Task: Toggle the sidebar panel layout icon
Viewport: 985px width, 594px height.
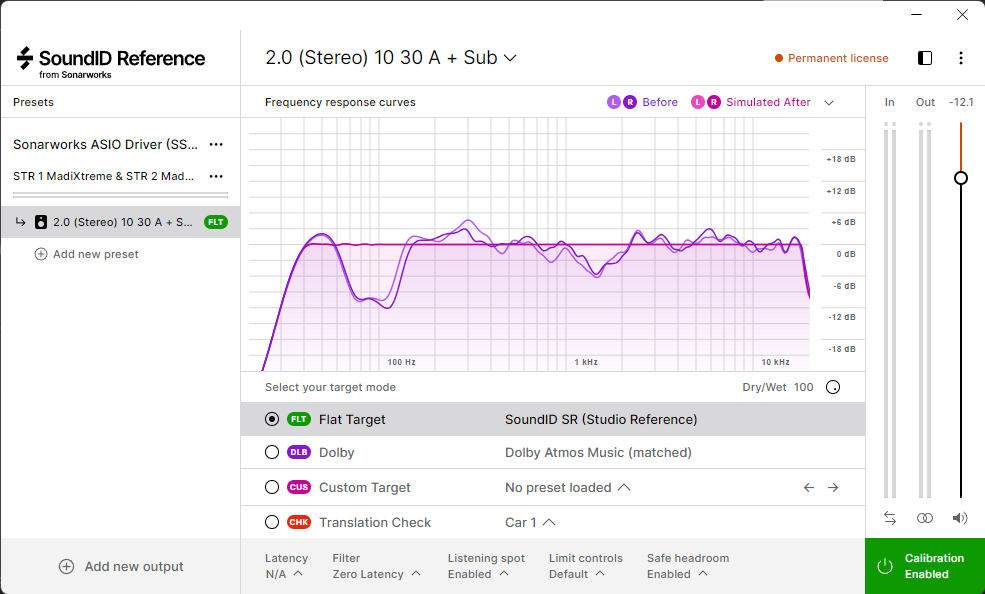Action: 925,58
